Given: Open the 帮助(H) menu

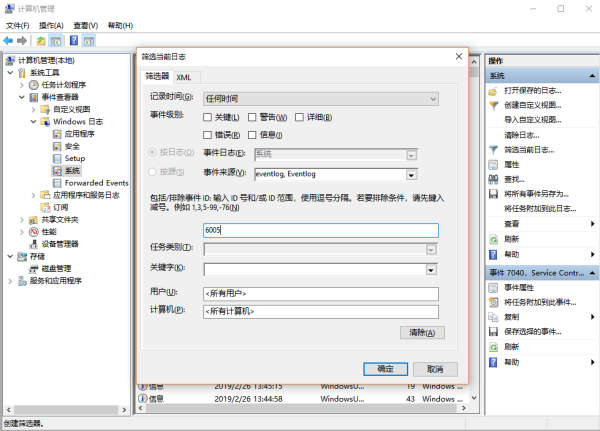Looking at the screenshot, I should (120, 26).
